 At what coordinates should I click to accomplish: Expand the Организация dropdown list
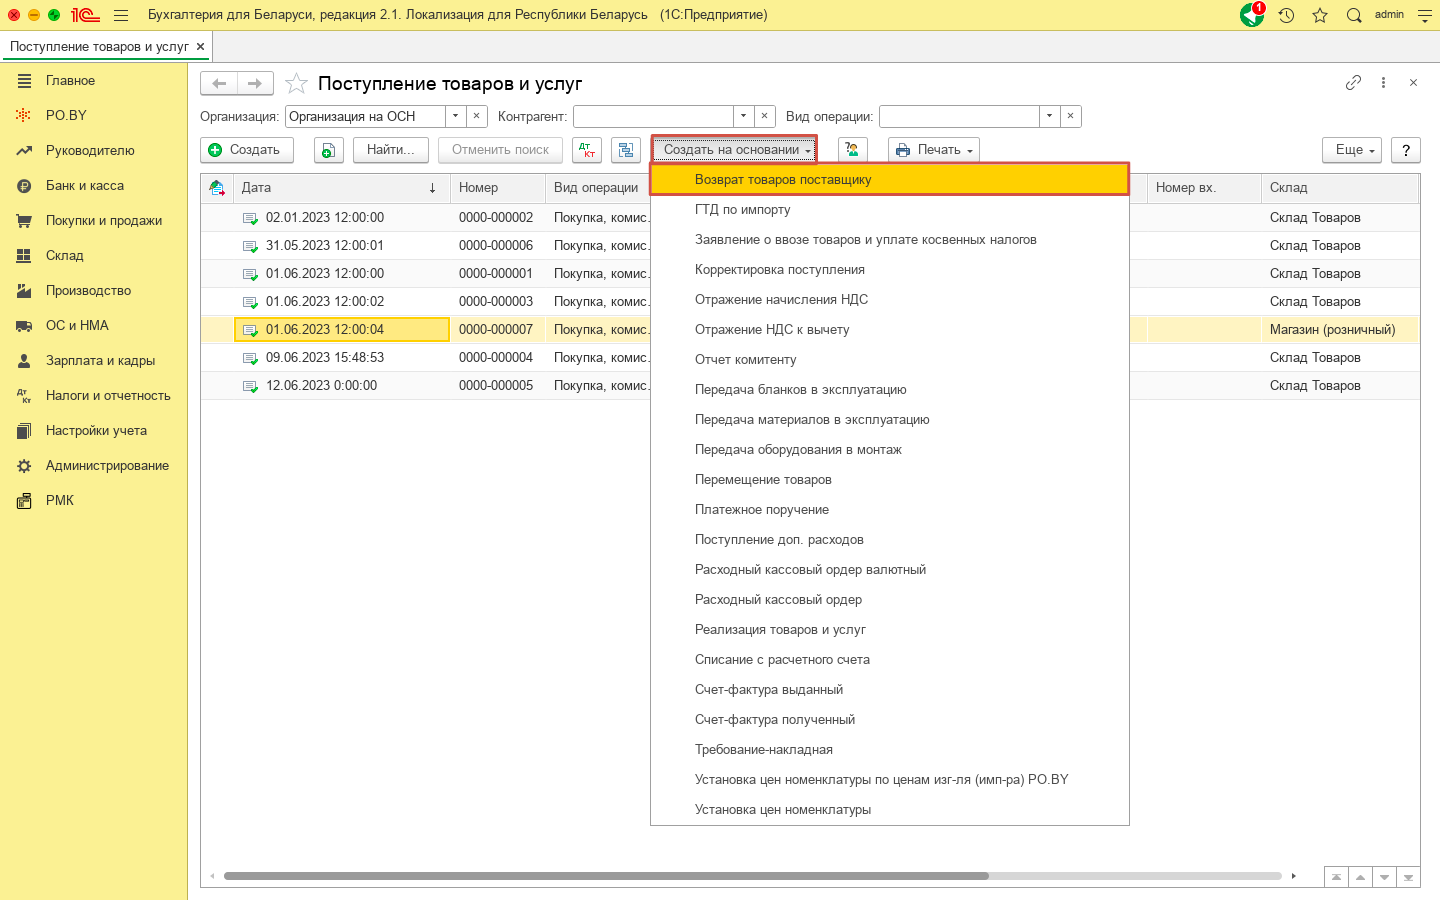coord(456,116)
